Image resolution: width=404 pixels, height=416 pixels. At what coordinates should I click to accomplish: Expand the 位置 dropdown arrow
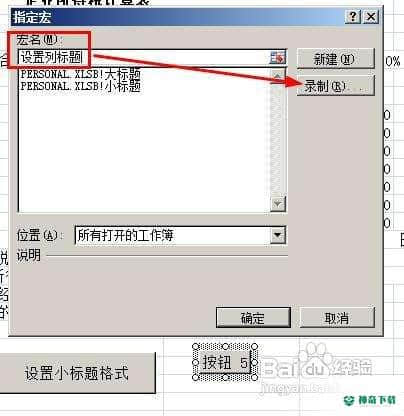tap(277, 235)
